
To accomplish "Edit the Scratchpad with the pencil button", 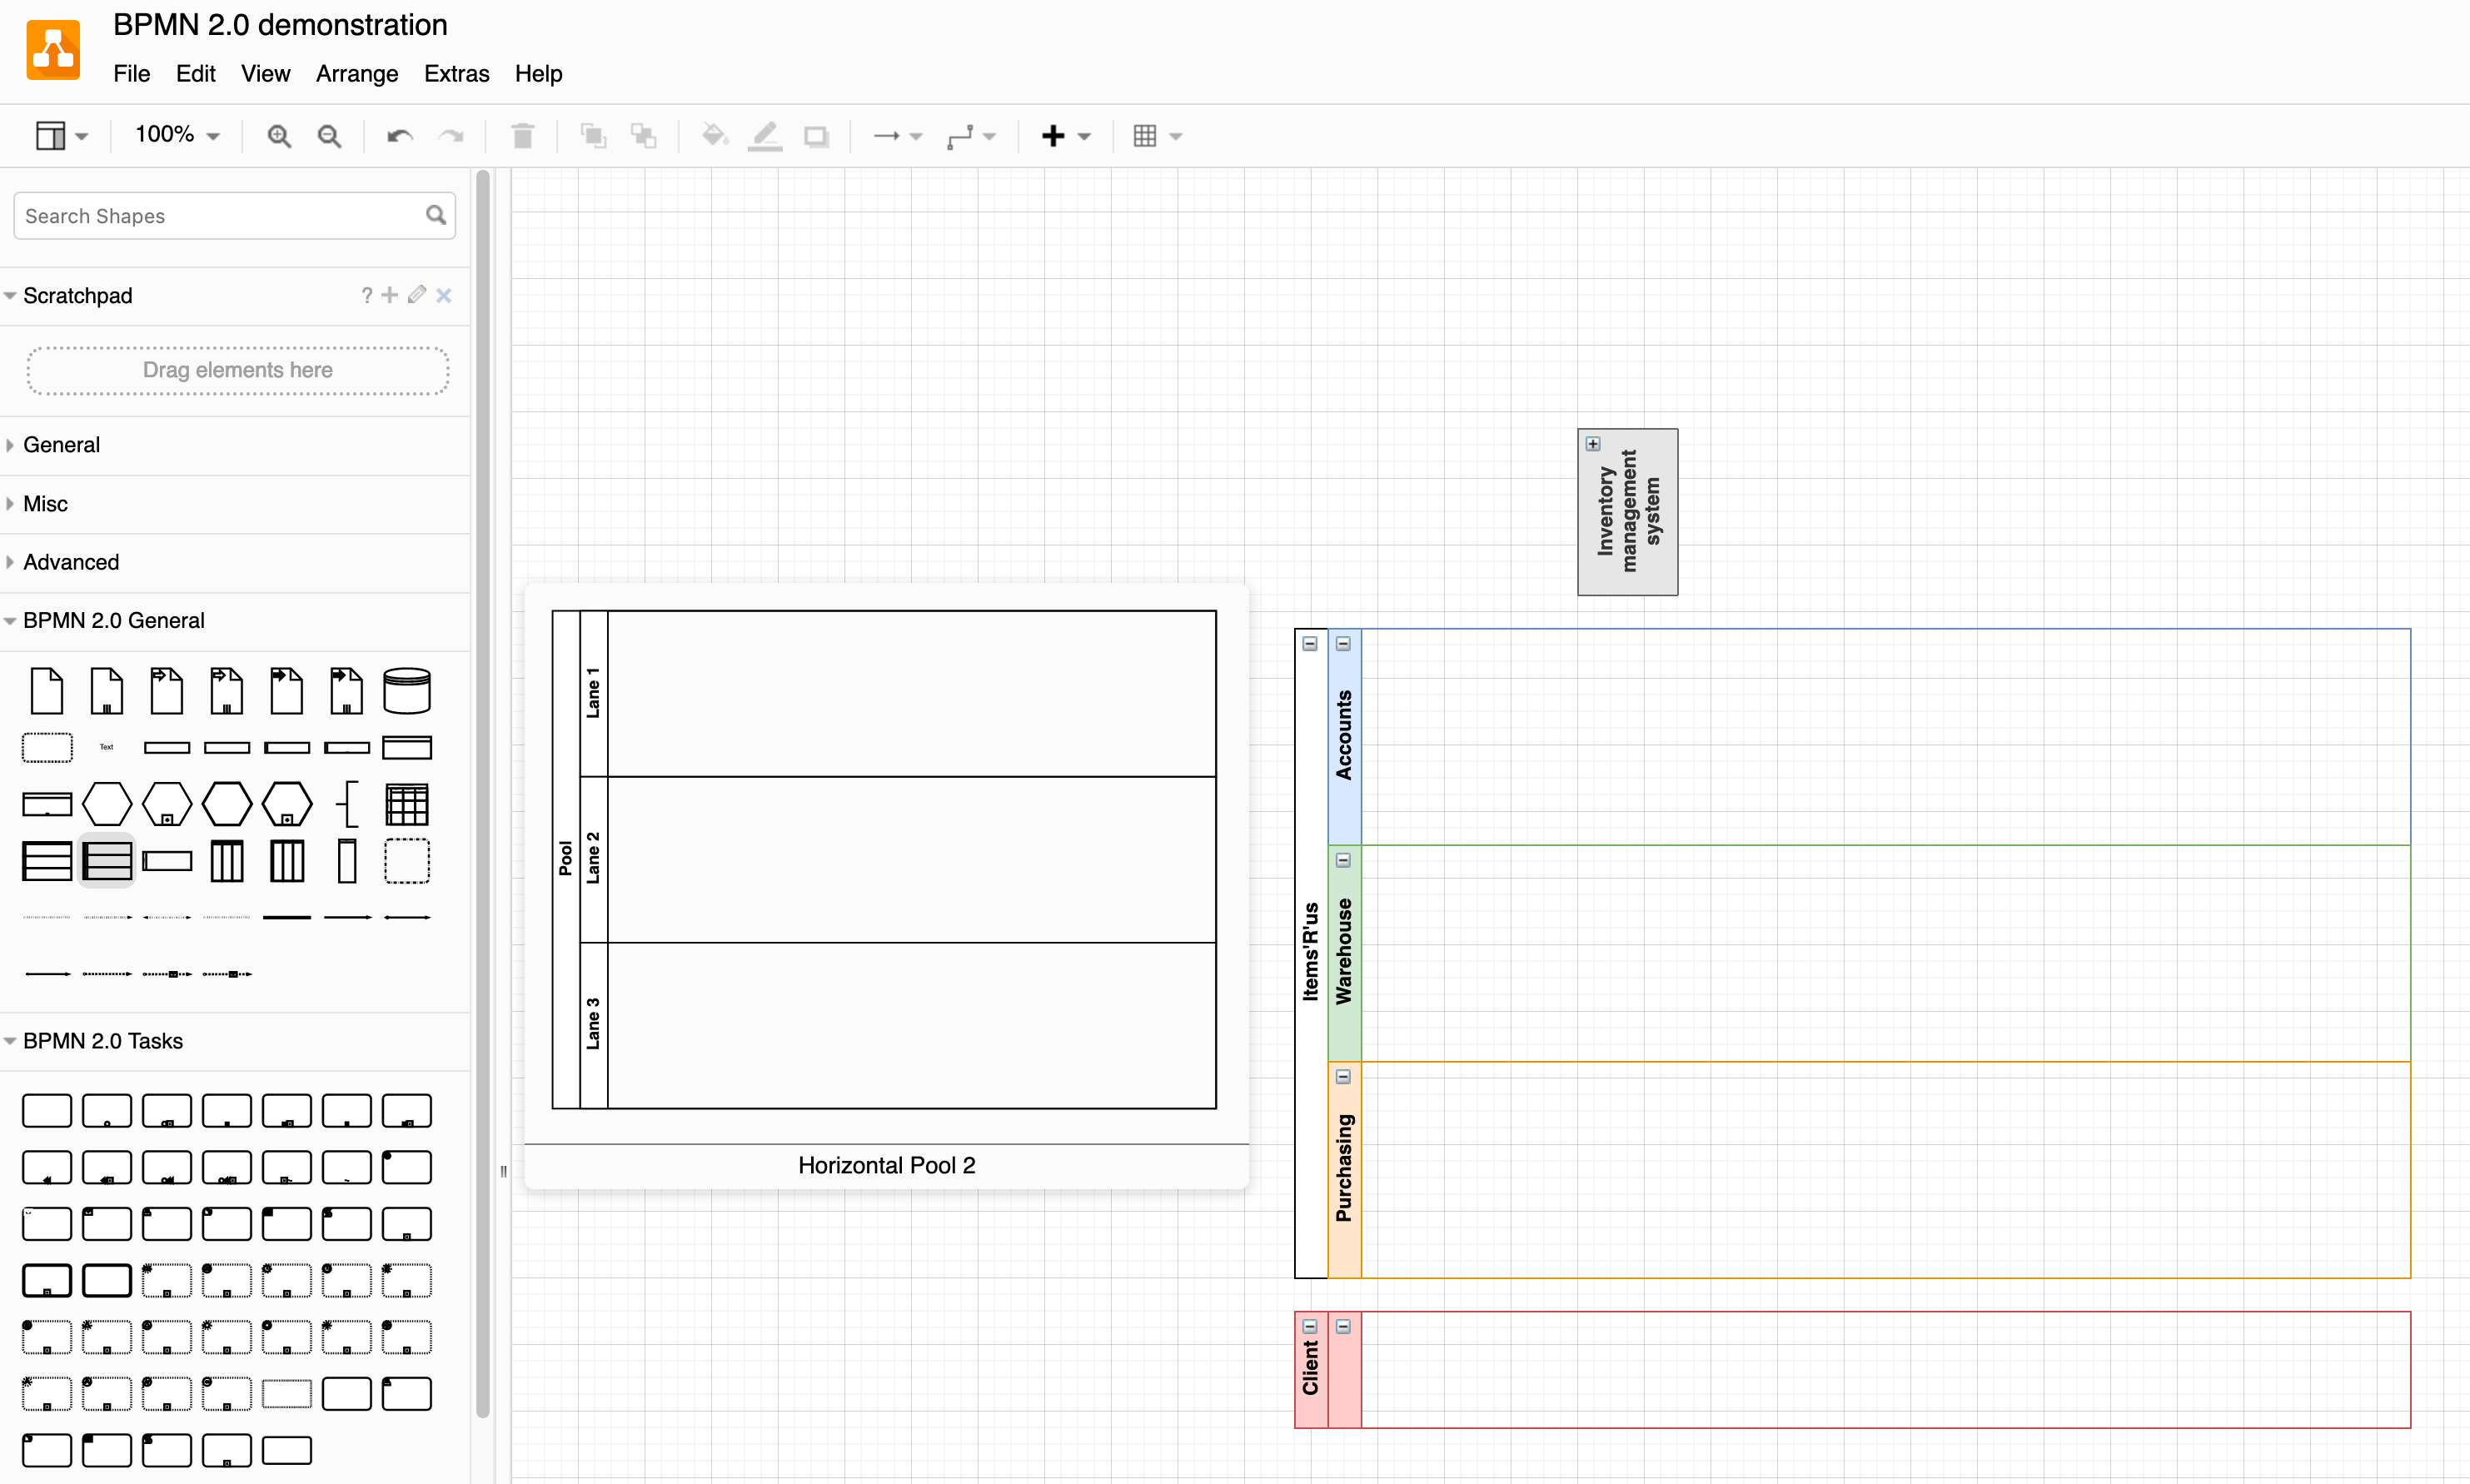I will (x=417, y=295).
